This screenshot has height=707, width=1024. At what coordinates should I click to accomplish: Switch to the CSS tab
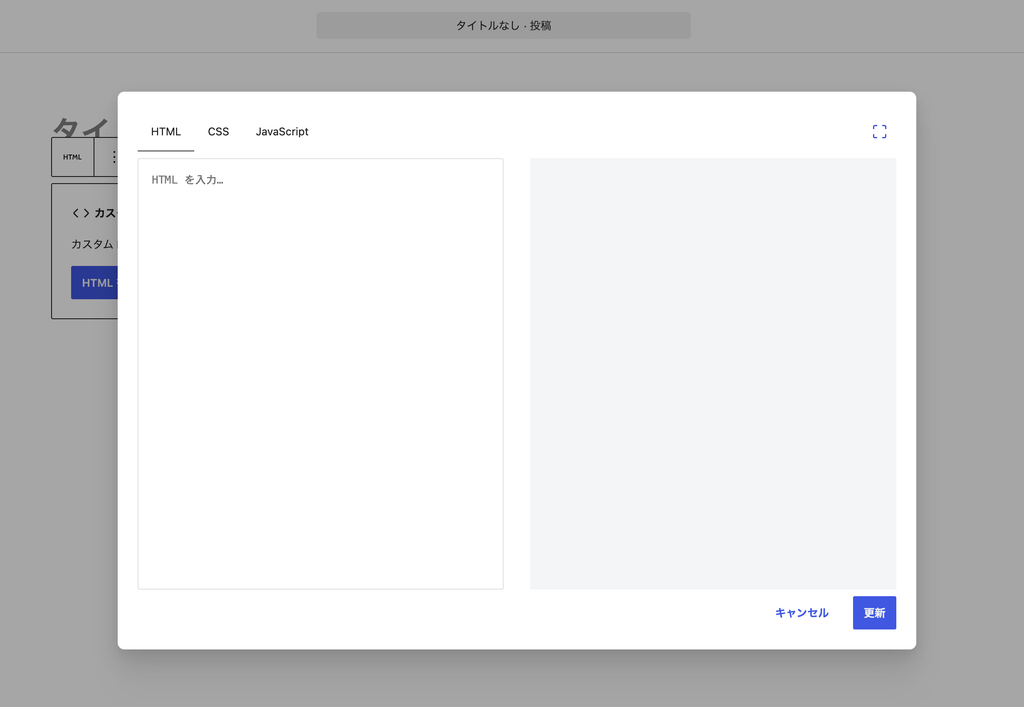point(218,132)
